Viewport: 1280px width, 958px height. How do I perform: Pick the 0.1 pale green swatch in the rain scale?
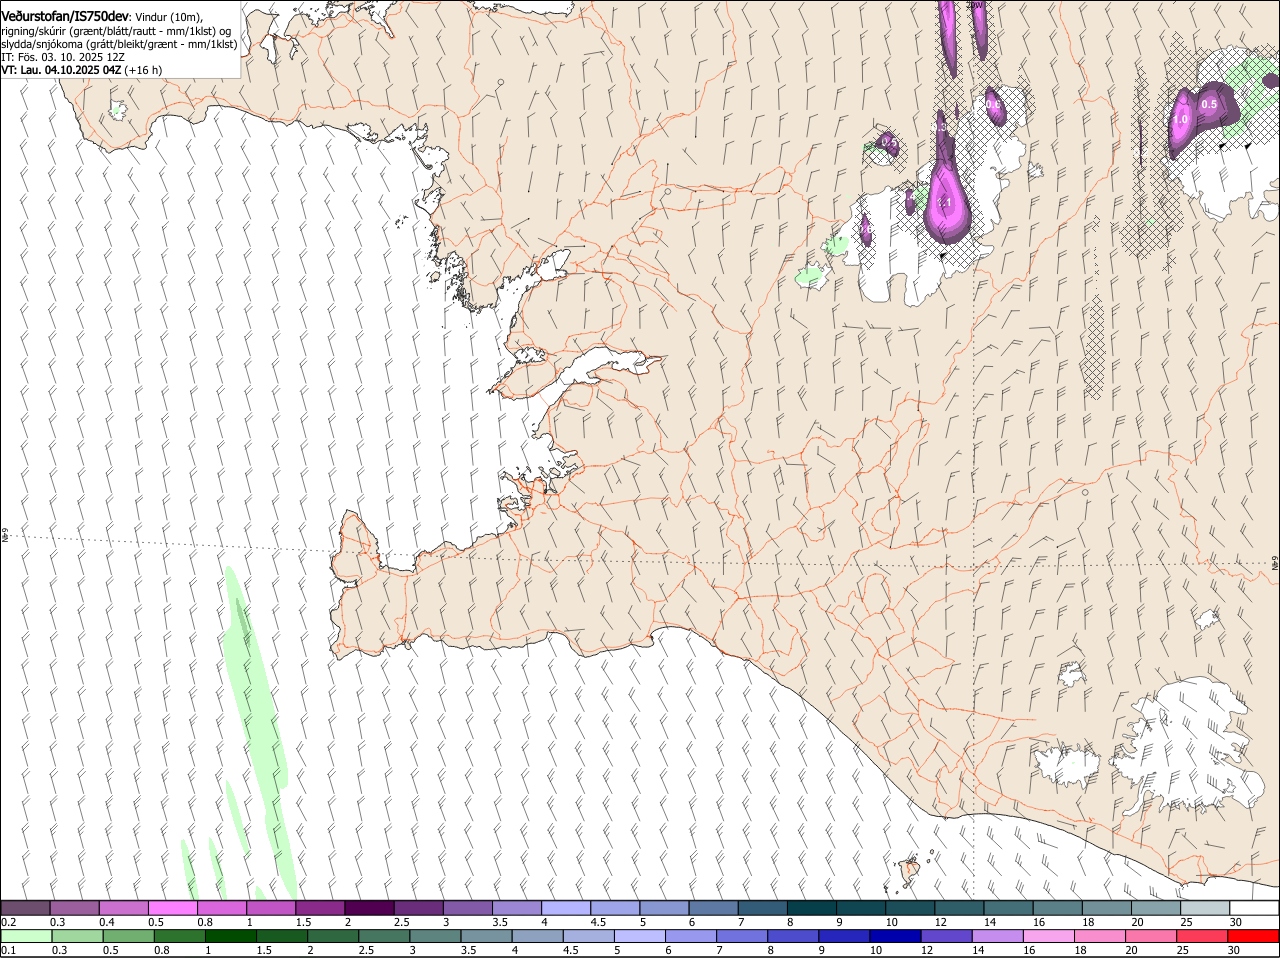coord(26,937)
